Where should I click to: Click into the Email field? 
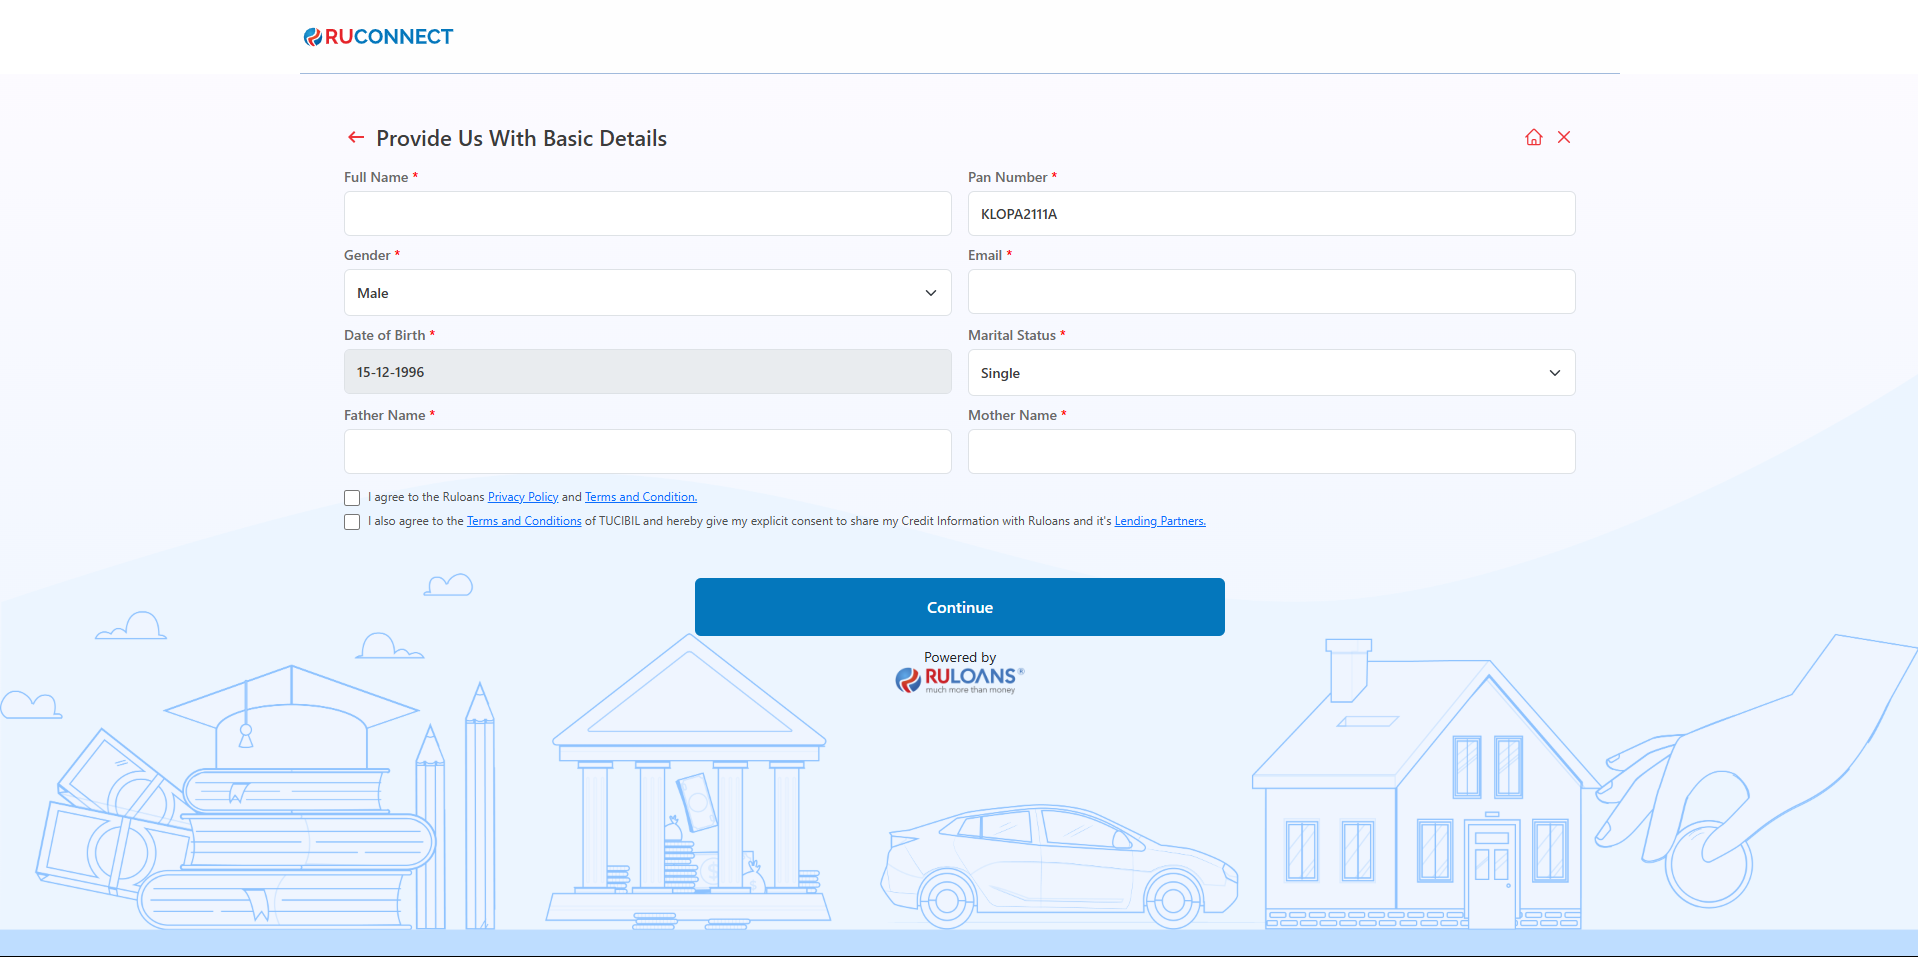click(1271, 292)
